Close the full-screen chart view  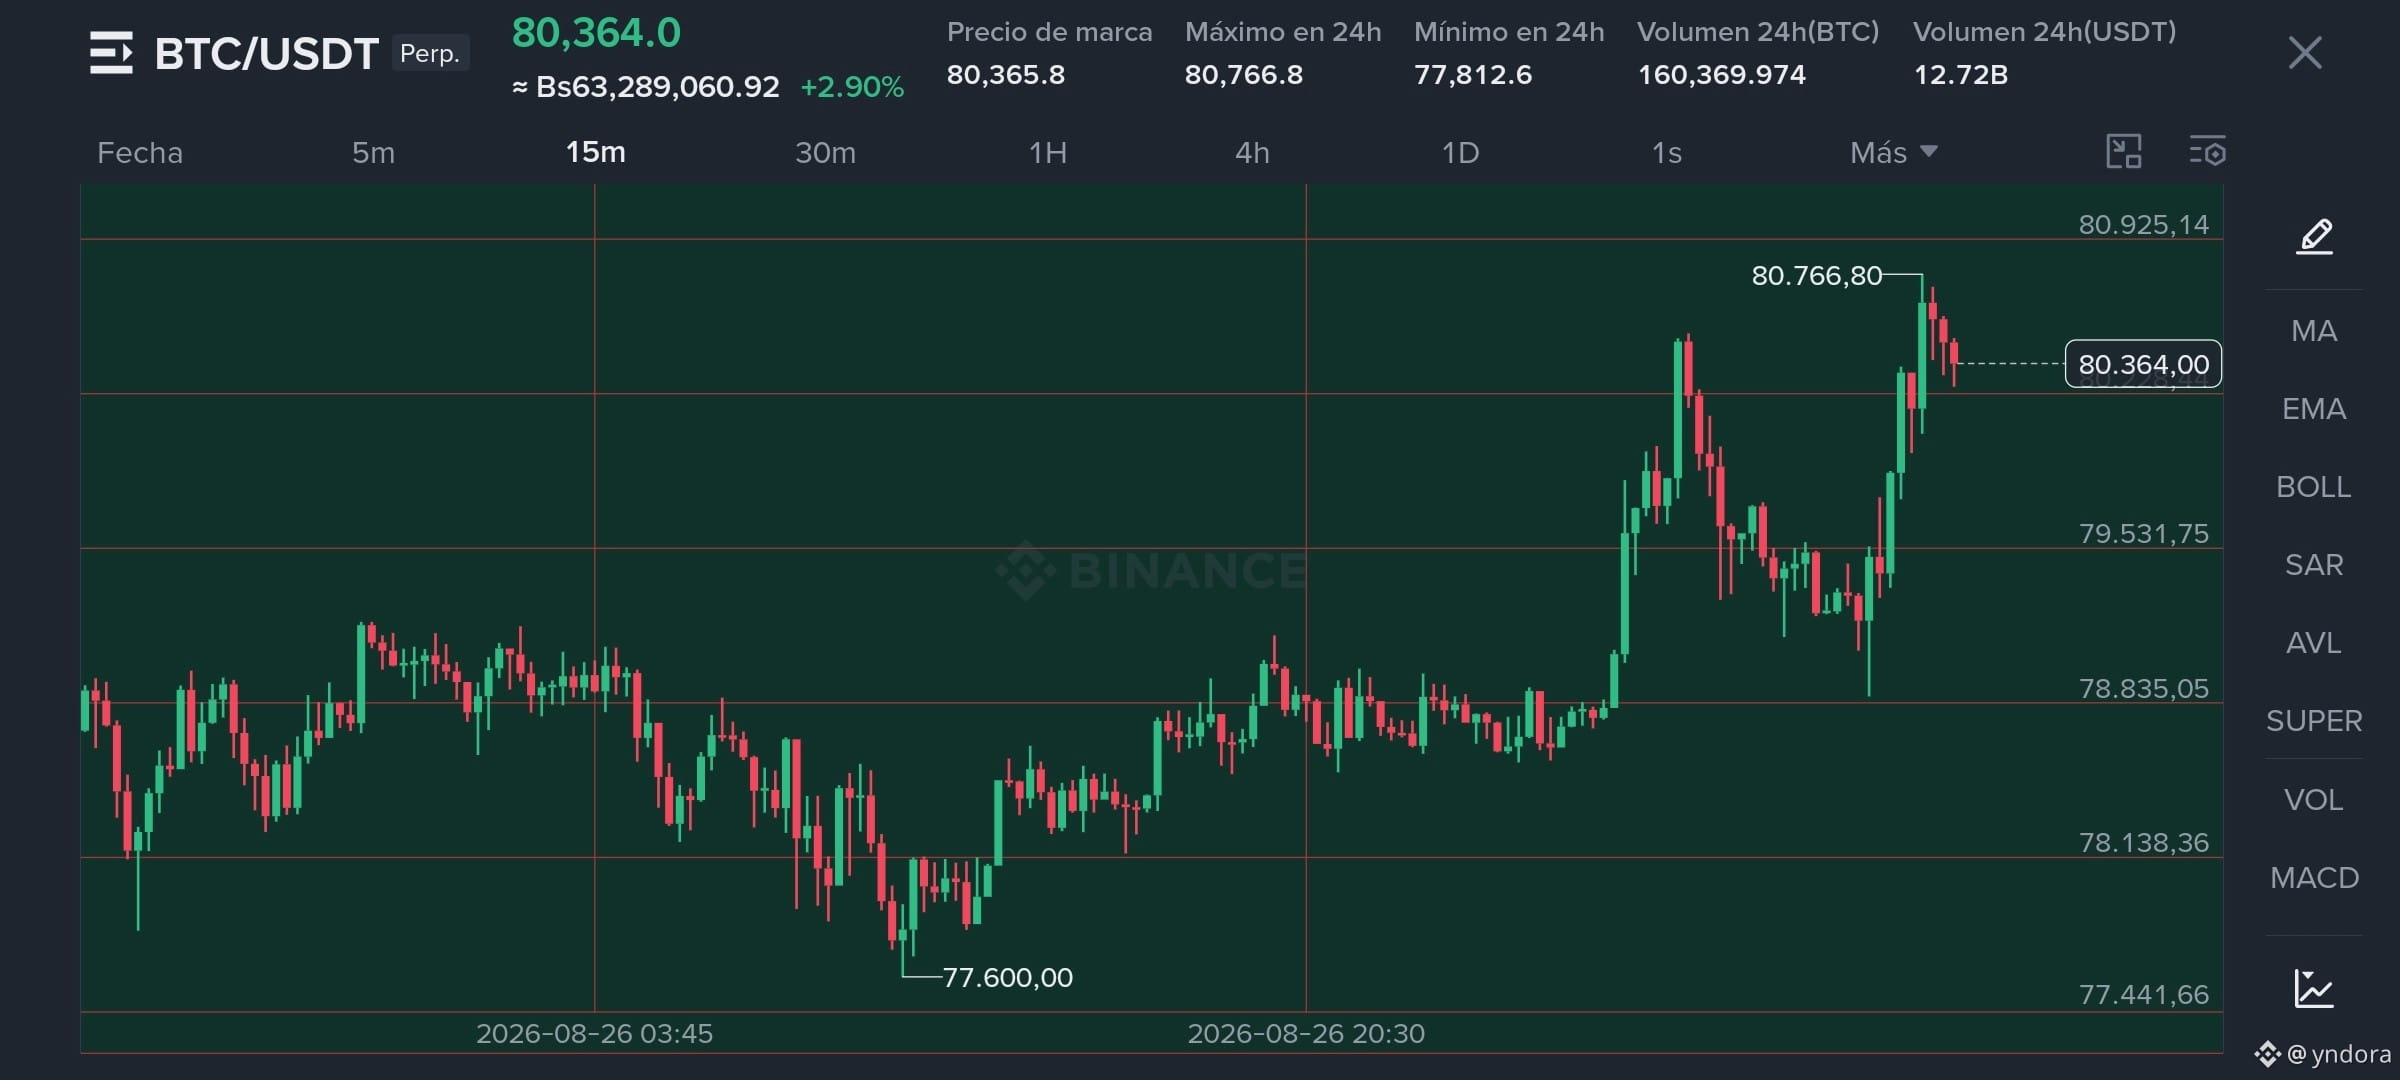tap(2305, 53)
